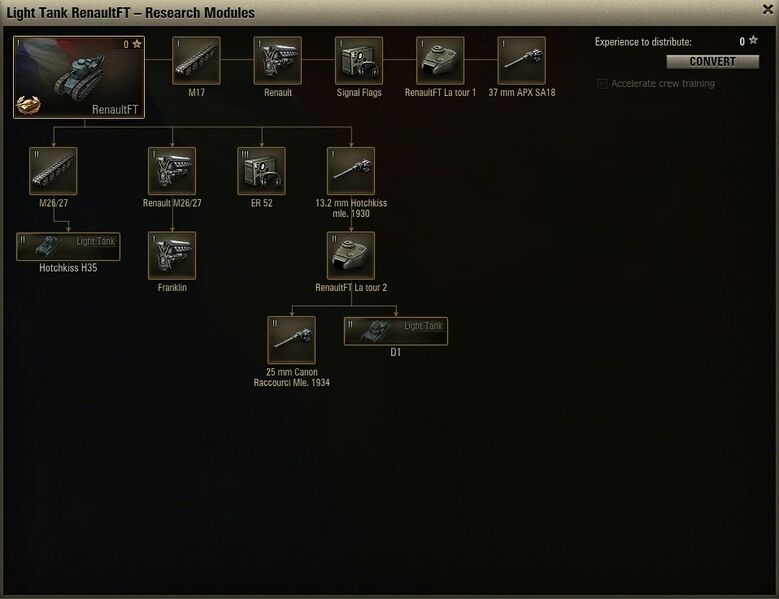Research the ER 52 radio module
The width and height of the screenshot is (779, 599).
pyautogui.click(x=261, y=171)
